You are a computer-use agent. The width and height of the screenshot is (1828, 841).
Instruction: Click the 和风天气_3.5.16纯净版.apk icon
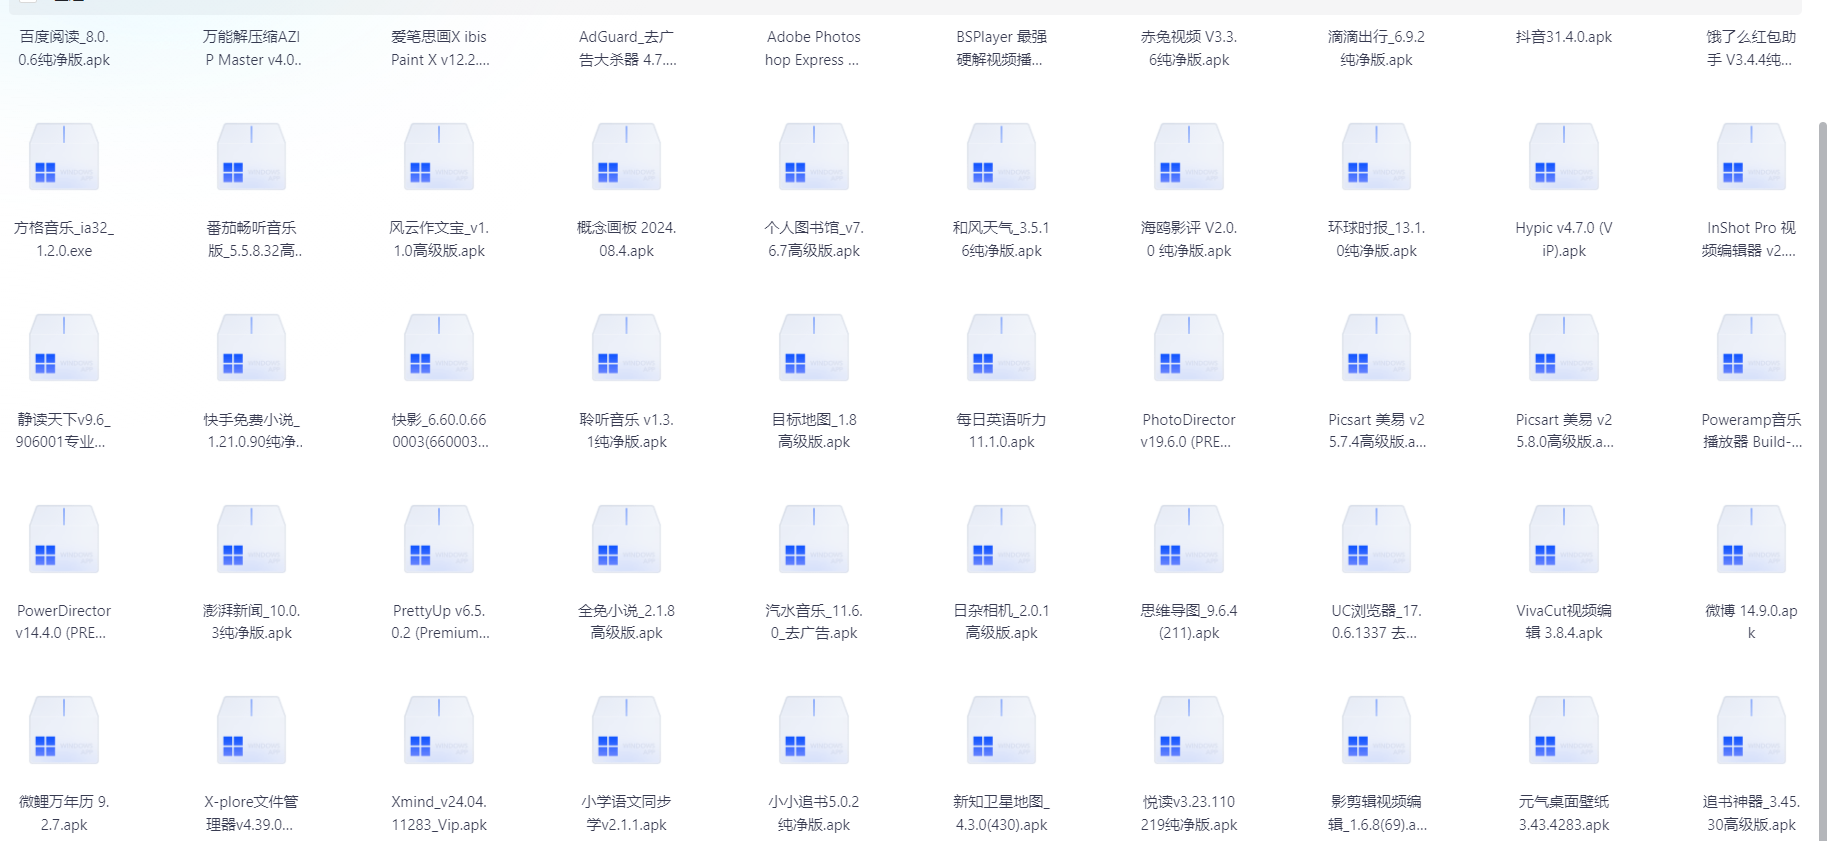[1001, 157]
